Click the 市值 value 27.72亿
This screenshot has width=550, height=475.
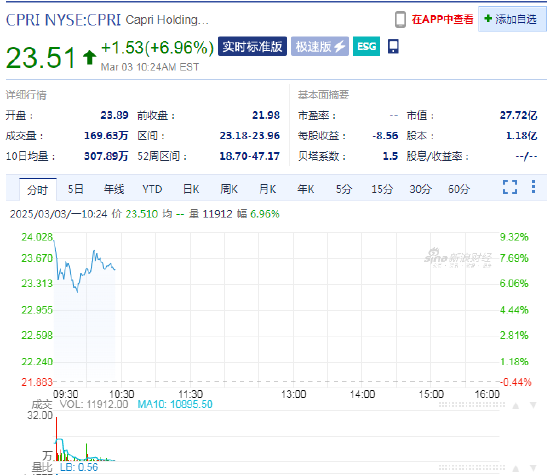[518, 115]
